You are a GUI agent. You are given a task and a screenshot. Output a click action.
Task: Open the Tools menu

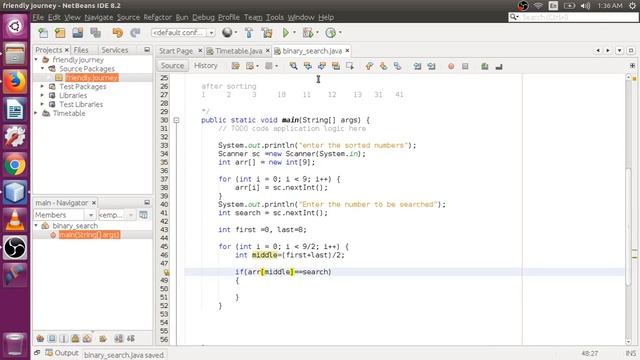coord(275,17)
